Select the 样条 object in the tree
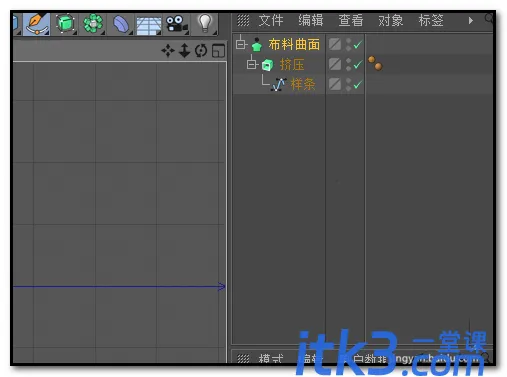Screen dimensions: 507x377 303,84
